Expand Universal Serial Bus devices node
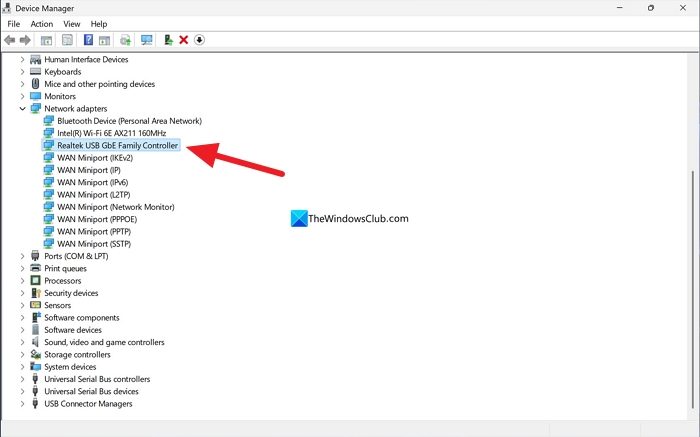This screenshot has height=437, width=700. [22, 391]
